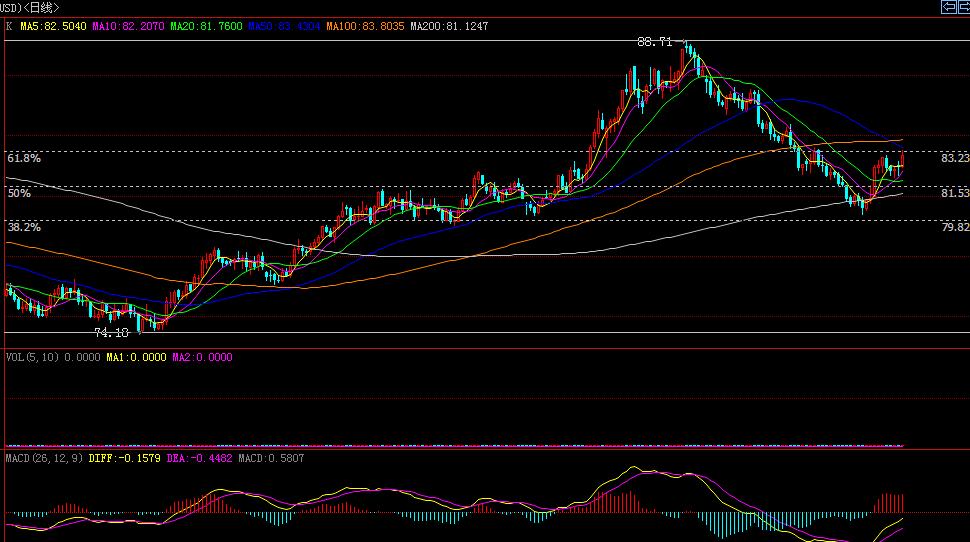Click the right arrow navigation icon

pyautogui.click(x=964, y=7)
